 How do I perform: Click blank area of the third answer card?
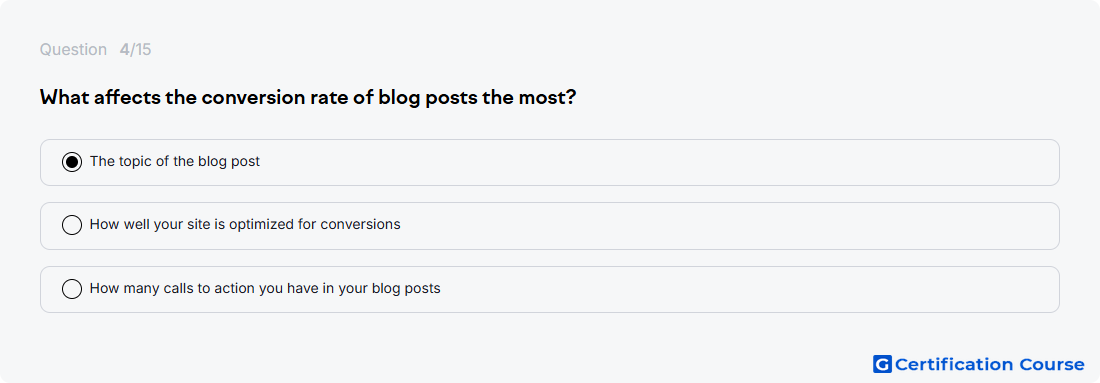(751, 289)
